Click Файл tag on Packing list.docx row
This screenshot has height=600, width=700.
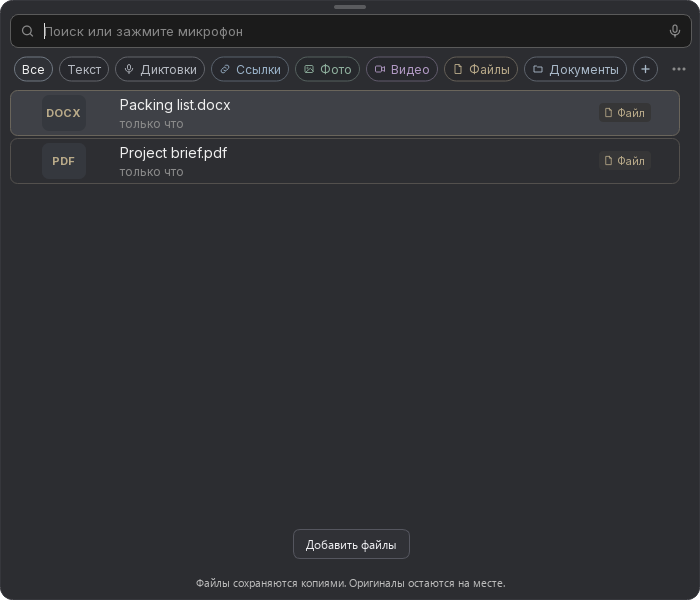coord(625,112)
